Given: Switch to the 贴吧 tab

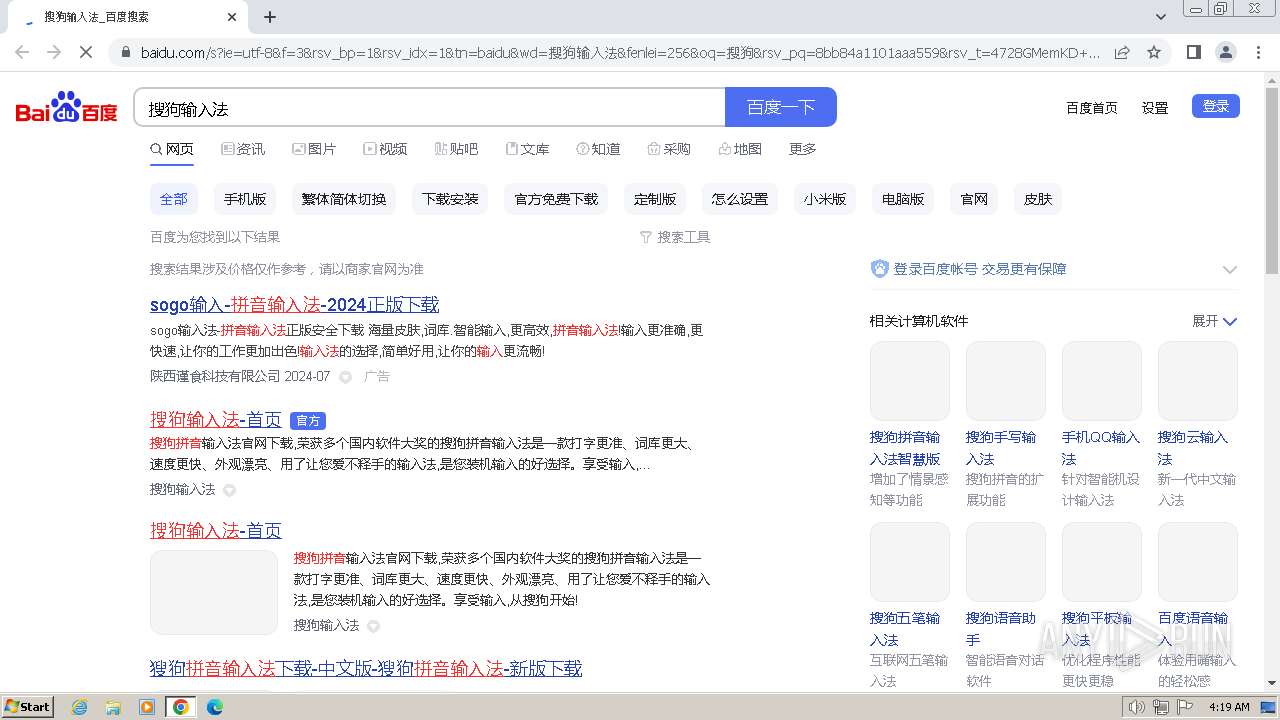Looking at the screenshot, I should (456, 149).
